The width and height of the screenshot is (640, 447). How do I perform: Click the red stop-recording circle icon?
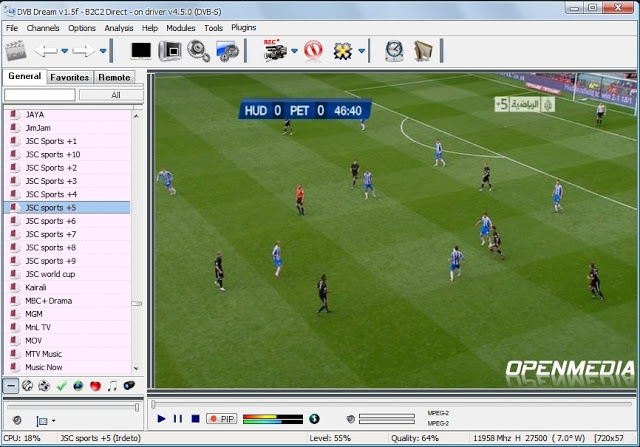coord(313,50)
